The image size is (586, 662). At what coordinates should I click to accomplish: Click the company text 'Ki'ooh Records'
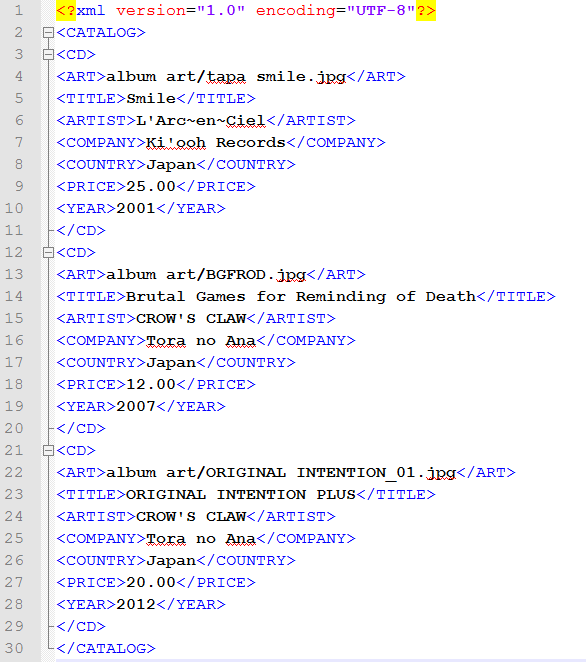tap(216, 143)
